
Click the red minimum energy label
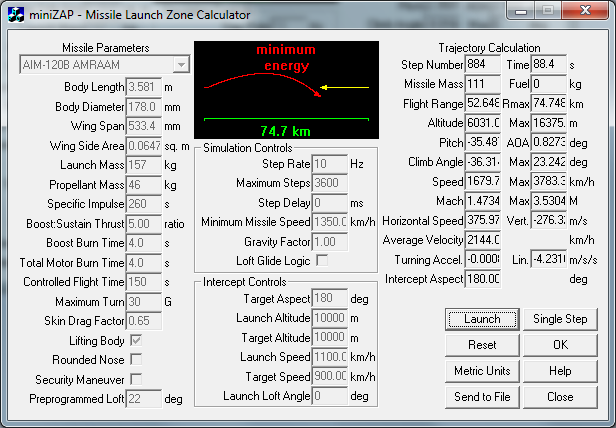coord(286,57)
